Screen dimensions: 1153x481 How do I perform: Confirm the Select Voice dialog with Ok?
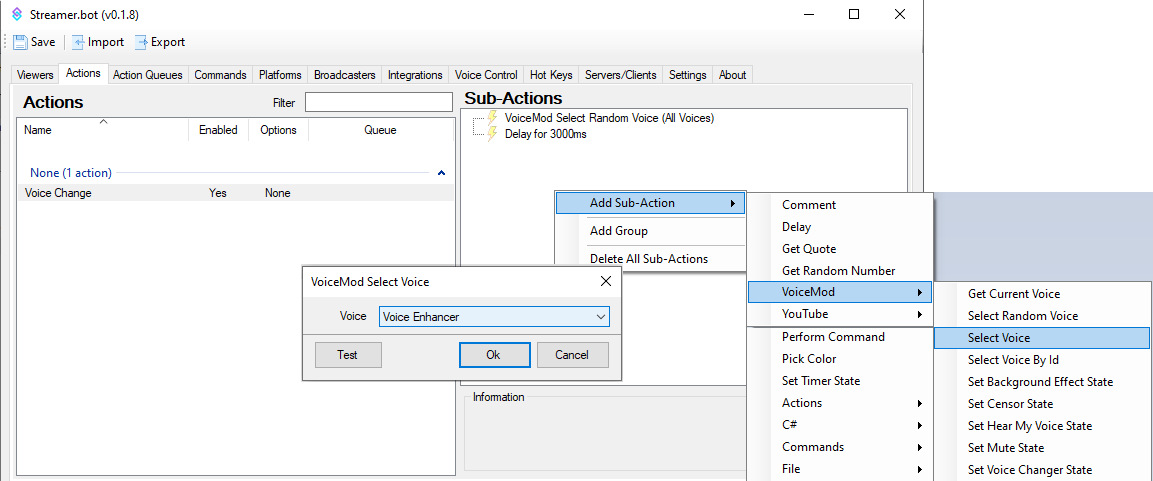[x=493, y=355]
